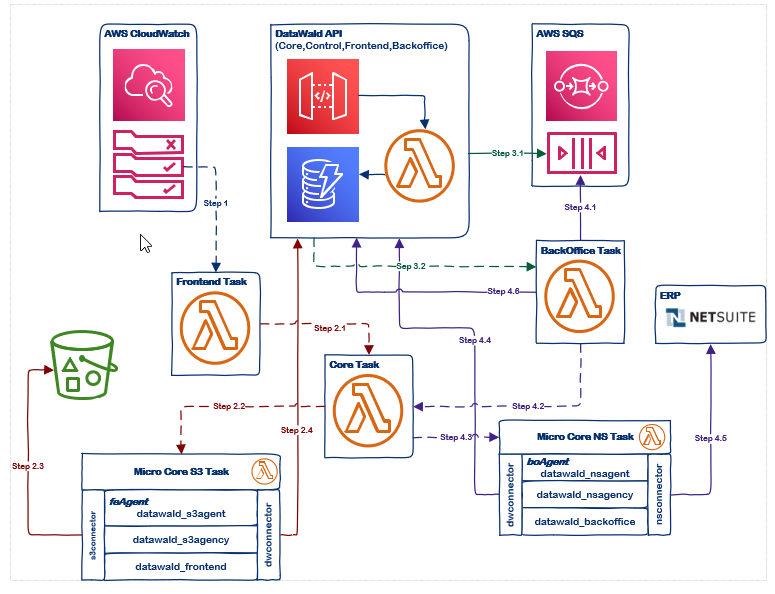Click the s3connector vertical label

click(93, 535)
